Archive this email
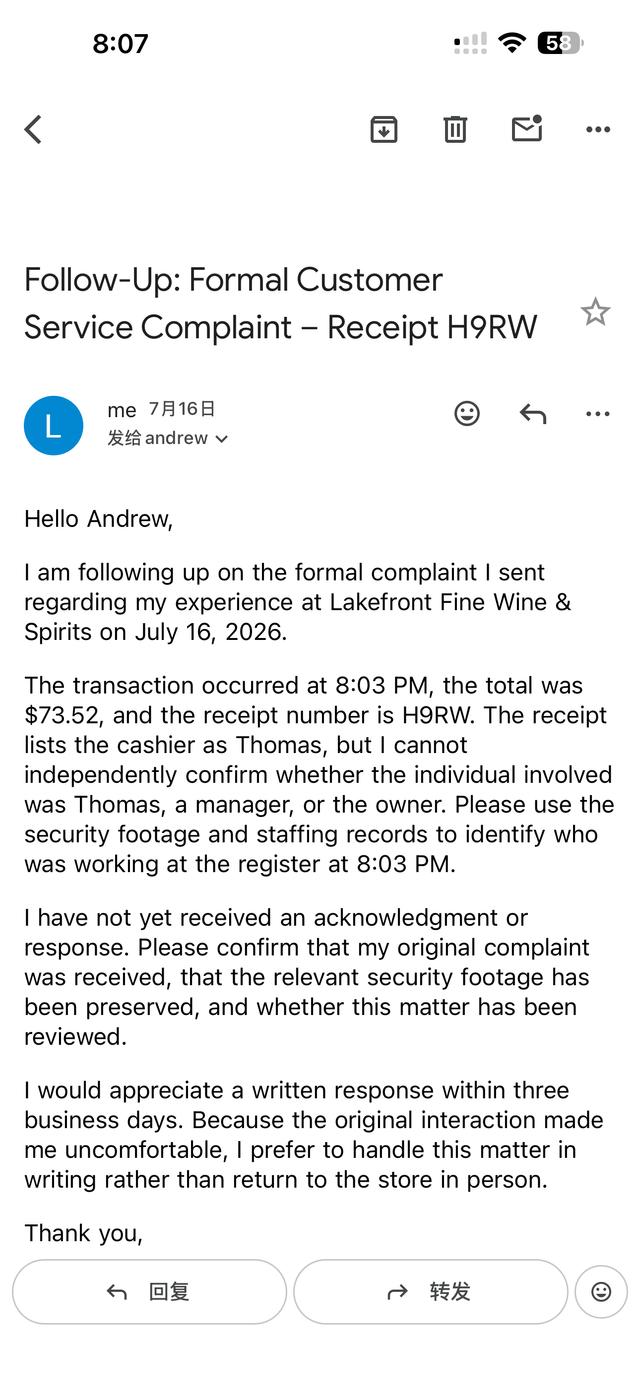 (x=384, y=129)
